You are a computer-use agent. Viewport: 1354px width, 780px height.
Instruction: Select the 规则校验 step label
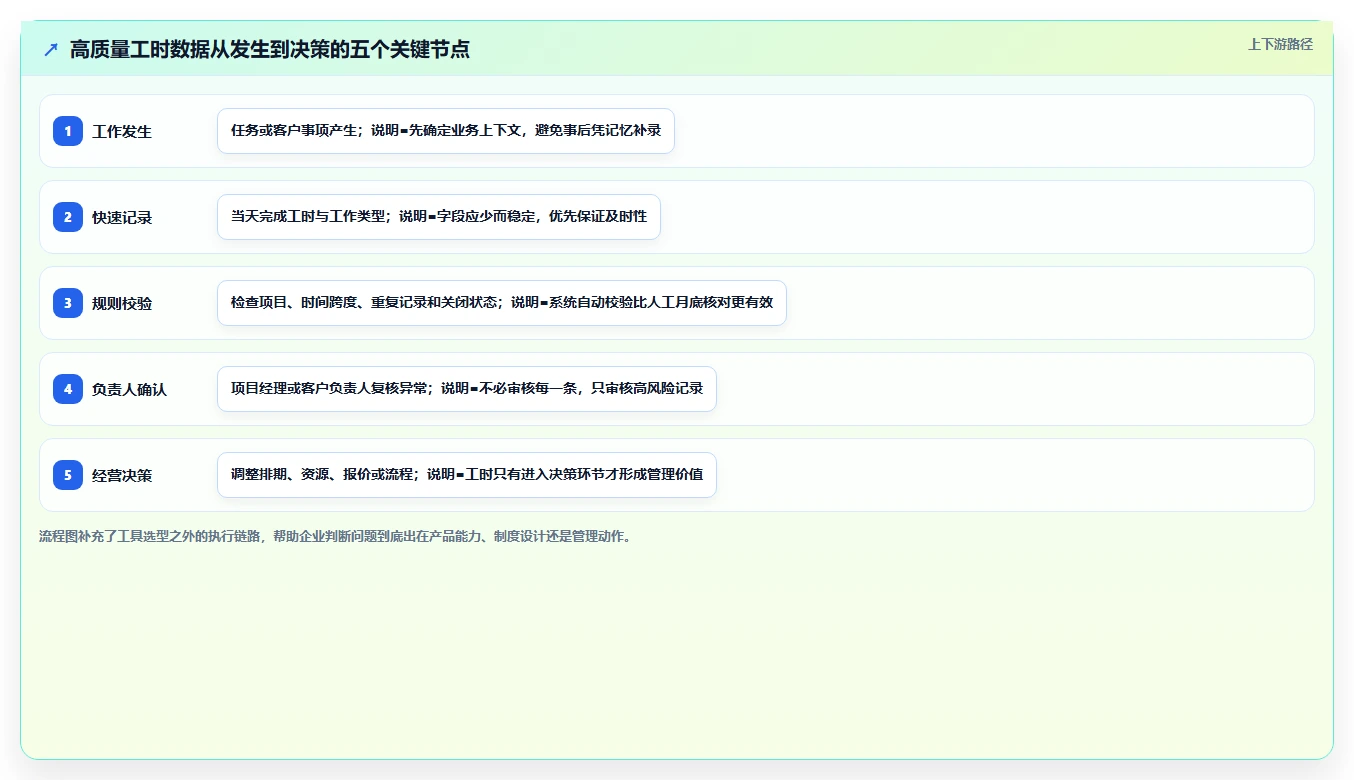pos(122,303)
